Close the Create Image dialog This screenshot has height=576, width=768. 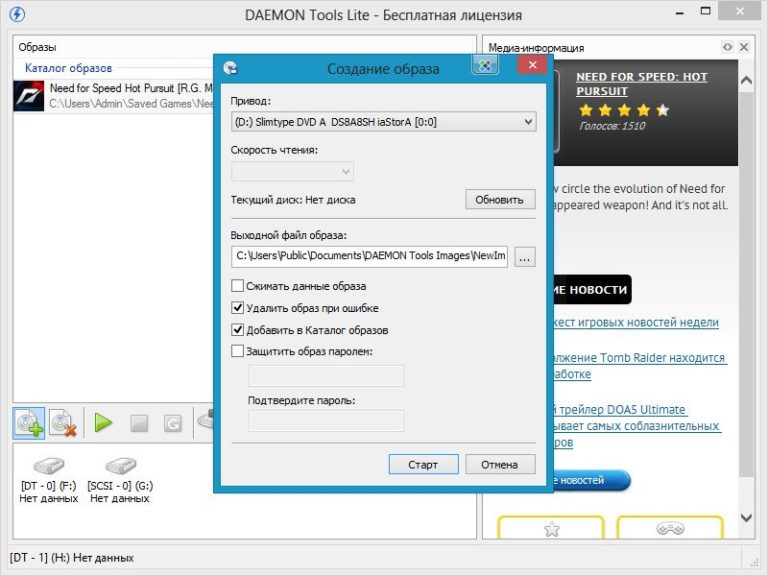tap(532, 65)
